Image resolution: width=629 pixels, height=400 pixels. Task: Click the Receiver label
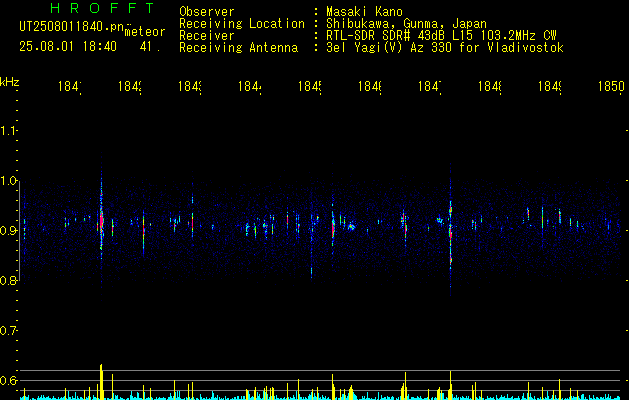(207, 36)
